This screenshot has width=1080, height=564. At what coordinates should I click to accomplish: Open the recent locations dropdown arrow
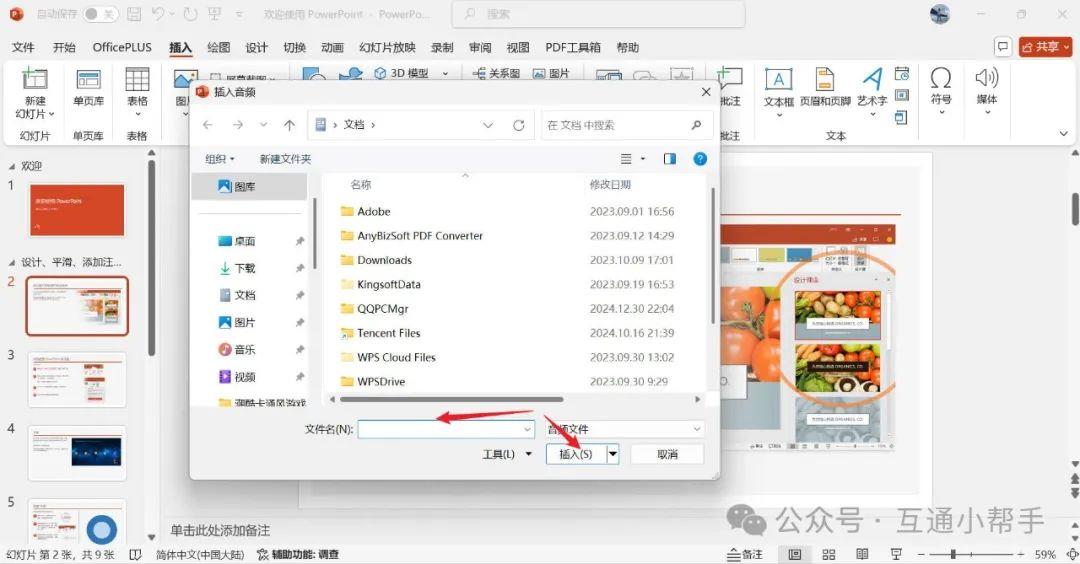point(263,125)
